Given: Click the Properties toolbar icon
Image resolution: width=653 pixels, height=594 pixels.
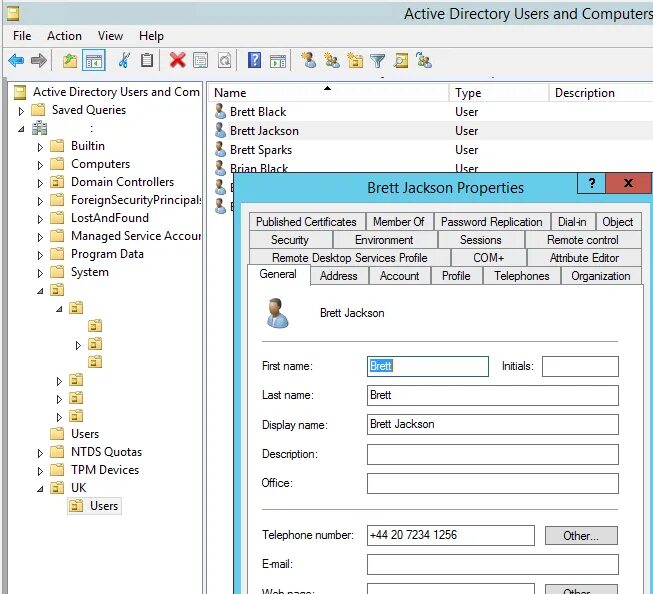Looking at the screenshot, I should tap(201, 61).
